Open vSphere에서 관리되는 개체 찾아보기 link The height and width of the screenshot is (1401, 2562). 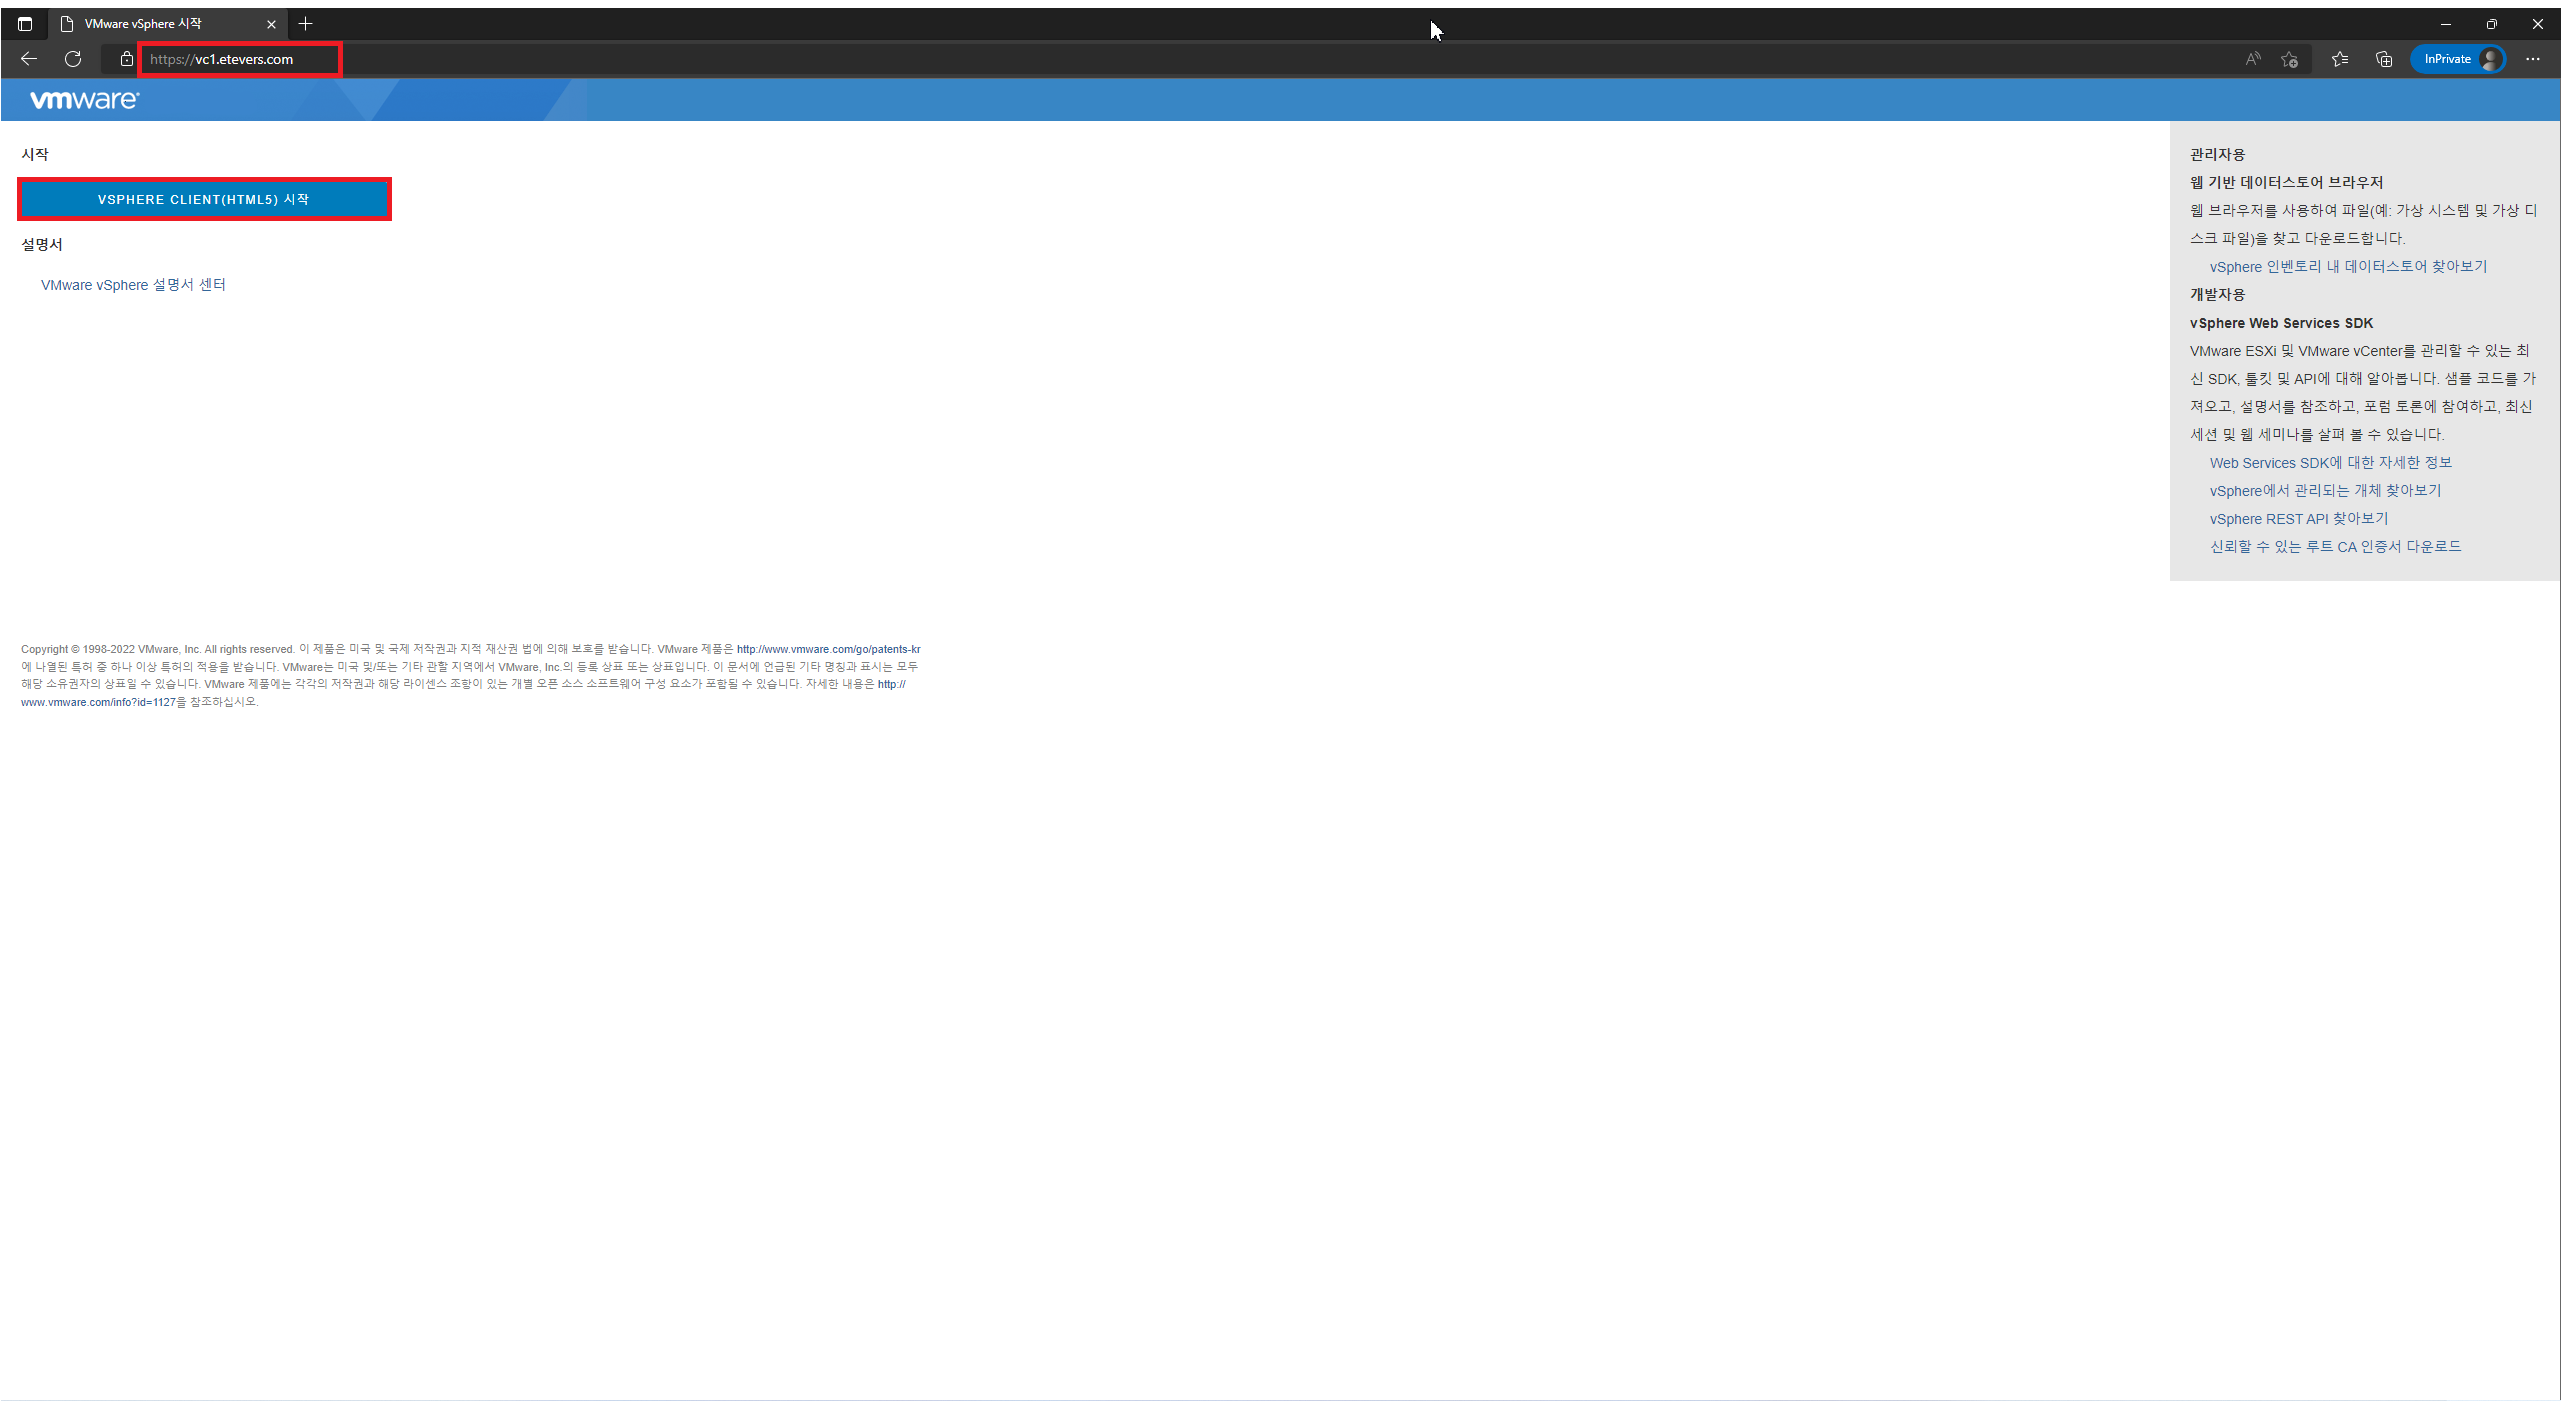[2325, 491]
